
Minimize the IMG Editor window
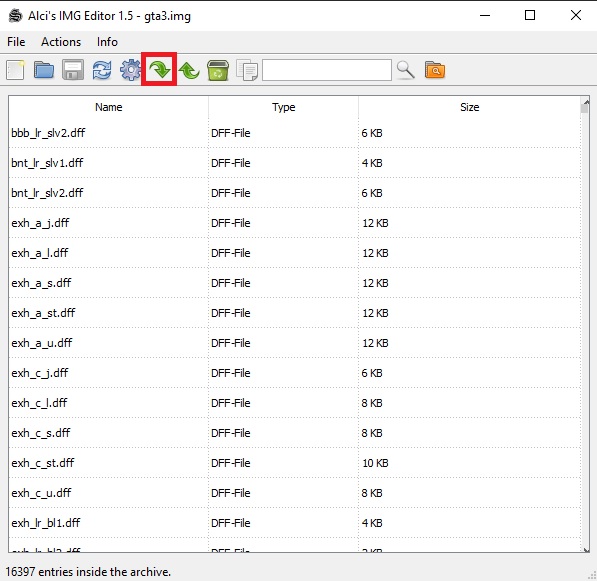[x=485, y=16]
